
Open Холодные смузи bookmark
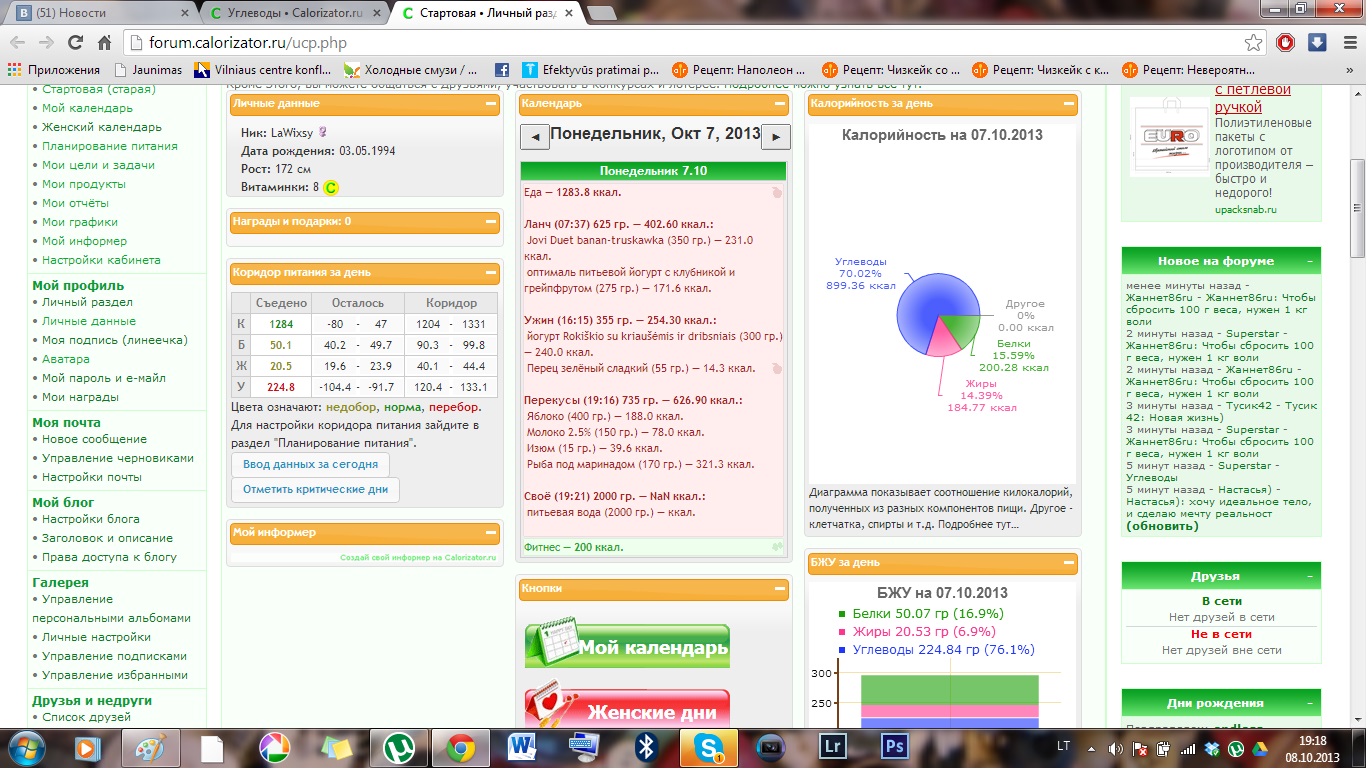(x=410, y=70)
